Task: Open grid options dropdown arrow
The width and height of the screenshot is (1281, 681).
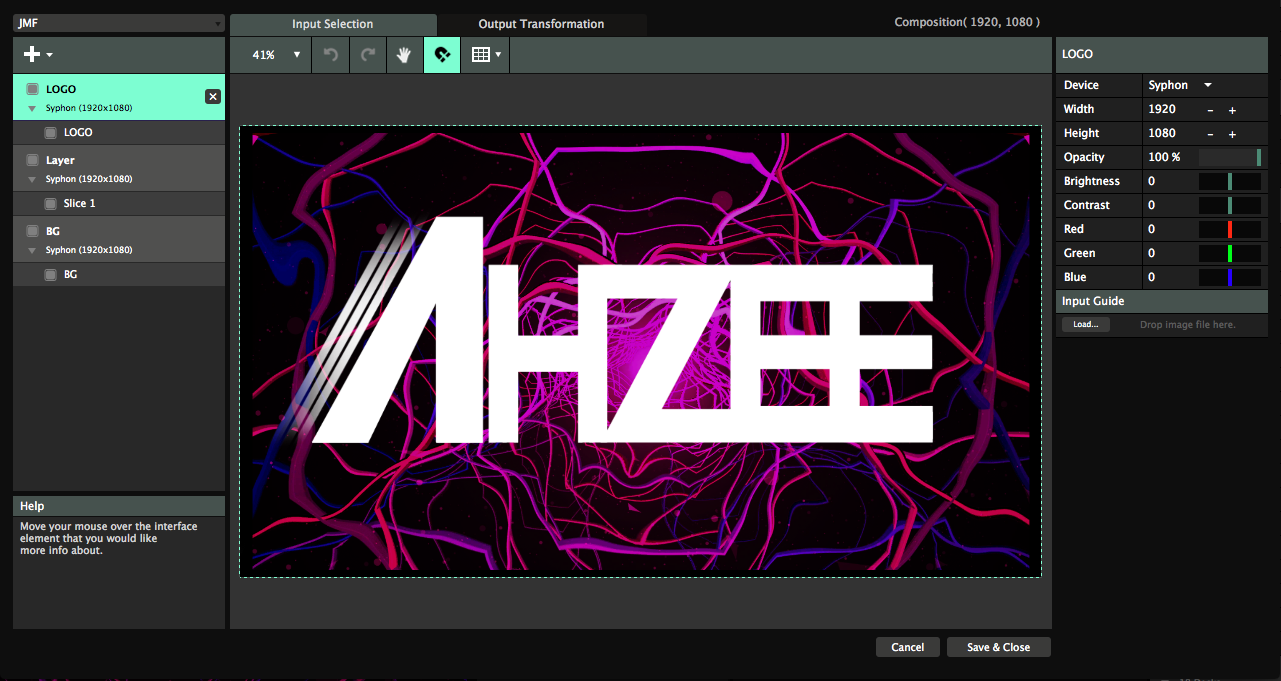Action: click(x=498, y=55)
